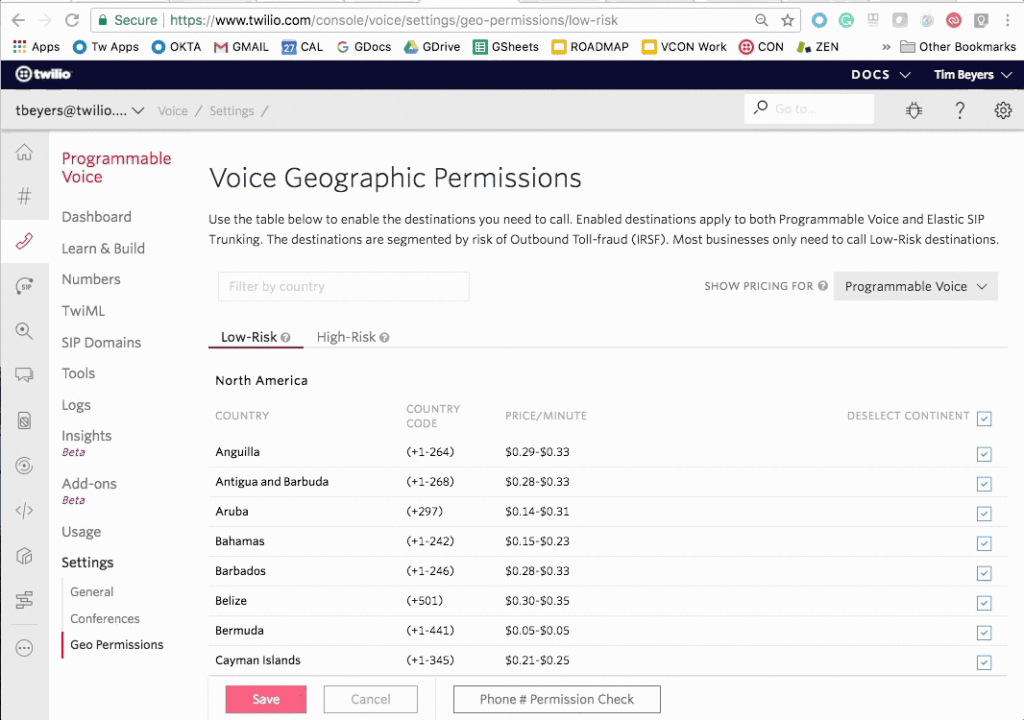Image resolution: width=1024 pixels, height=720 pixels.
Task: Uncheck the Bermuda checkbox
Action: click(x=984, y=632)
